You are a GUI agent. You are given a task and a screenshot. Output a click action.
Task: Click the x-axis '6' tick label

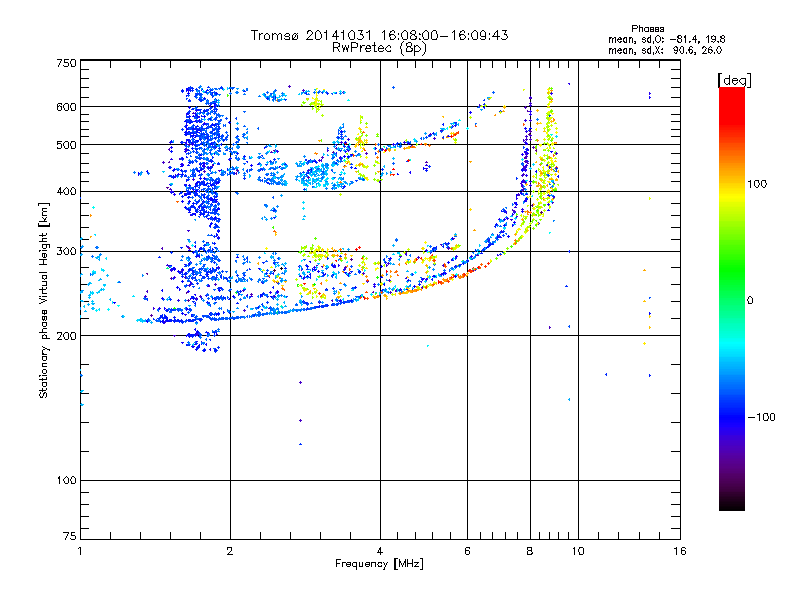click(x=467, y=551)
